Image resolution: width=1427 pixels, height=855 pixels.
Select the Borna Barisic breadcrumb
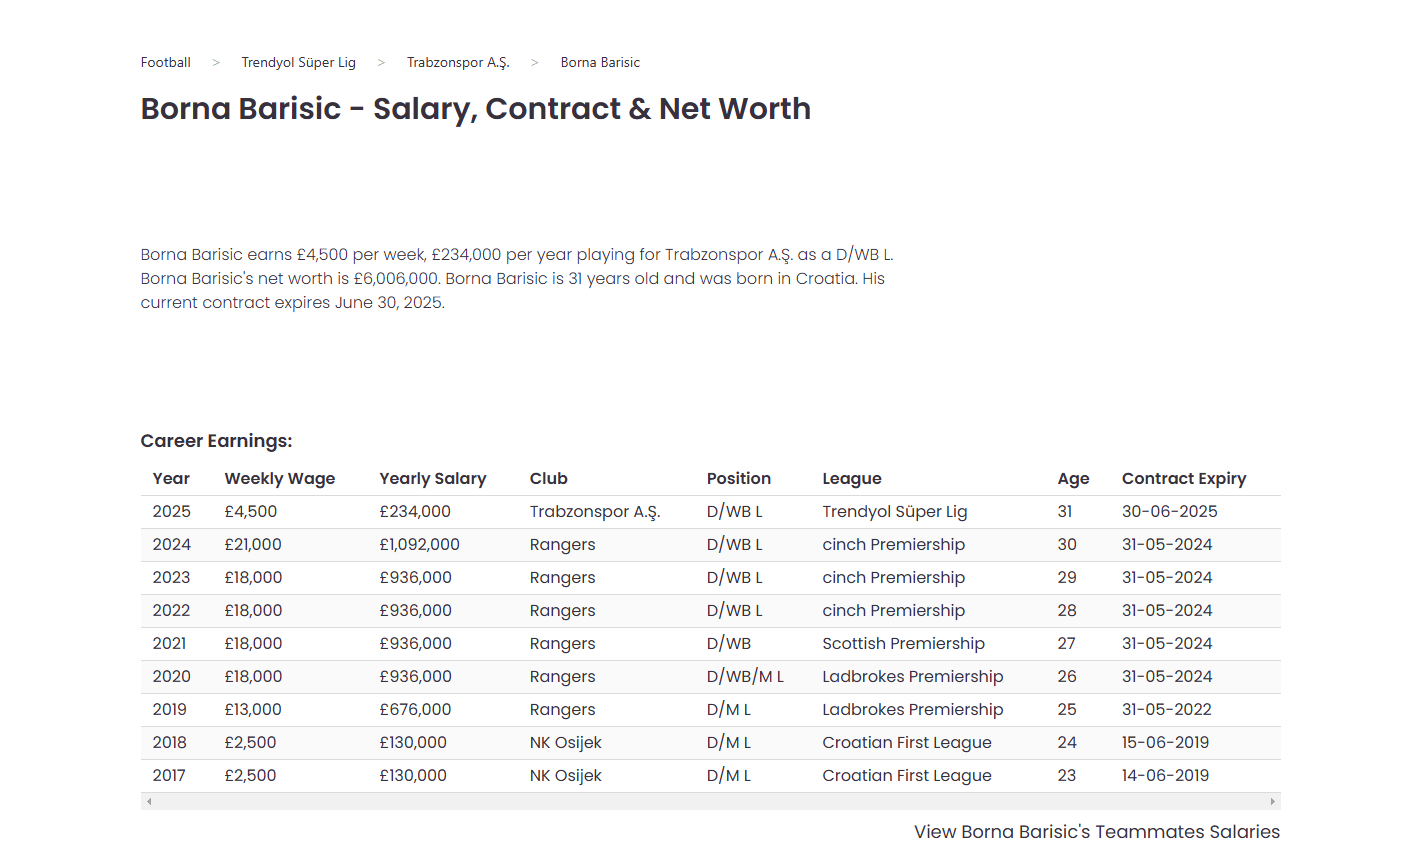pos(600,62)
